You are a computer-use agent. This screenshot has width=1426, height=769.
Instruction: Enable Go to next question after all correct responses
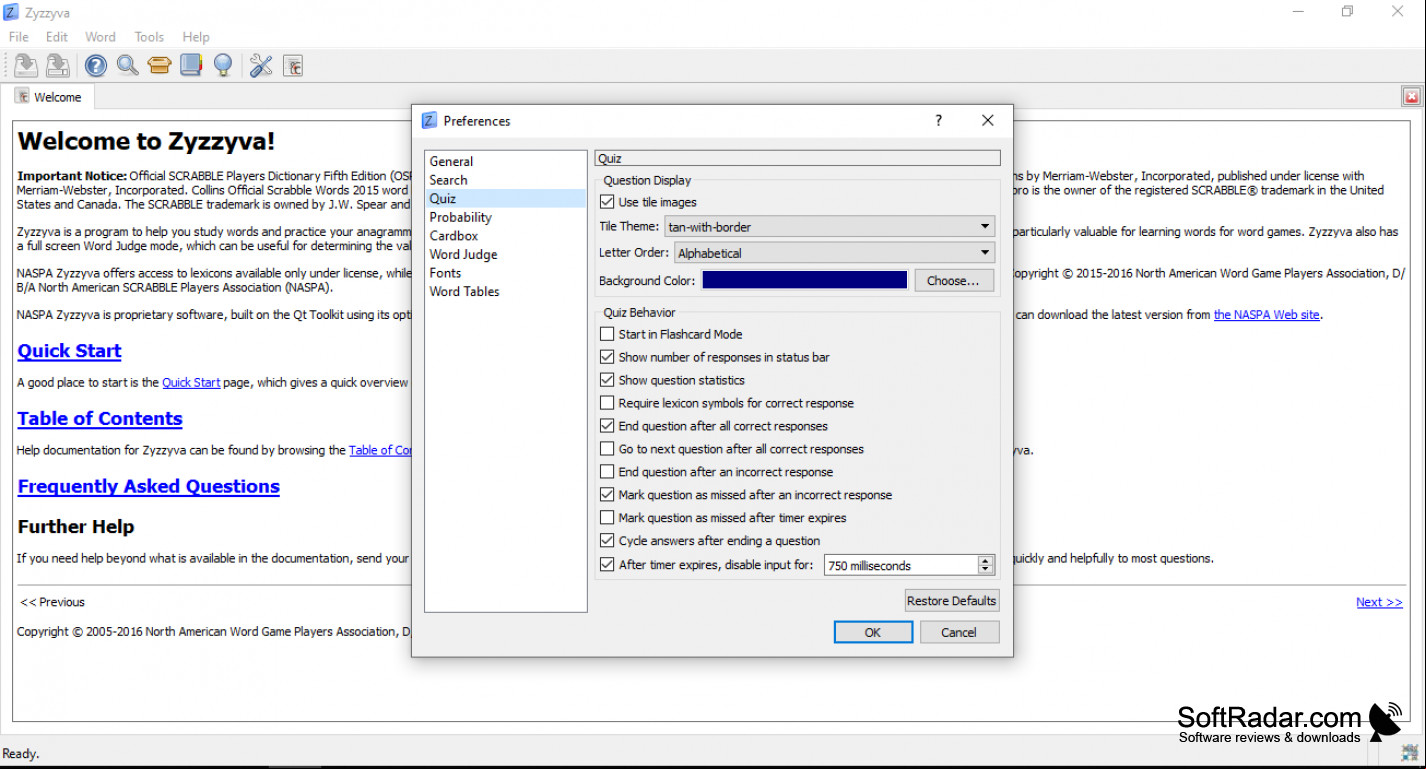click(x=607, y=449)
